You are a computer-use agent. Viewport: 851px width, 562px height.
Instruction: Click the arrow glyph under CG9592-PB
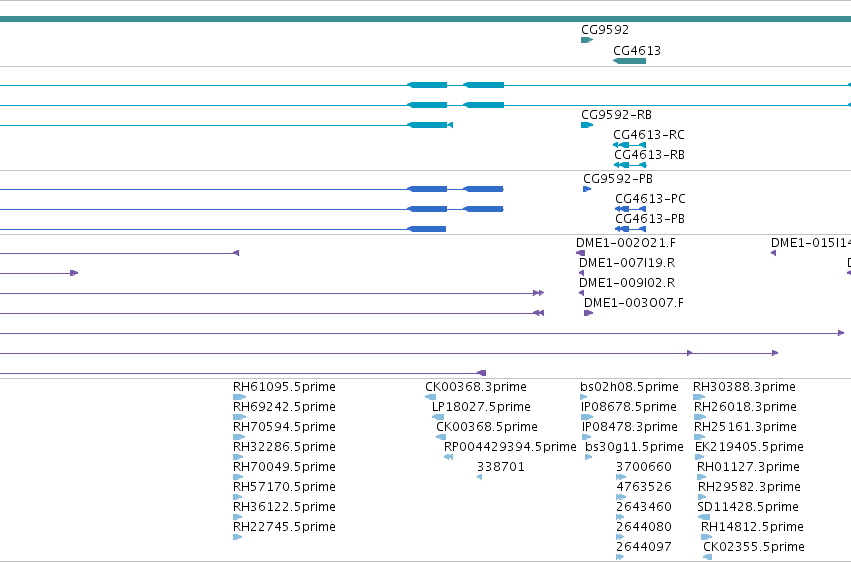tap(587, 189)
